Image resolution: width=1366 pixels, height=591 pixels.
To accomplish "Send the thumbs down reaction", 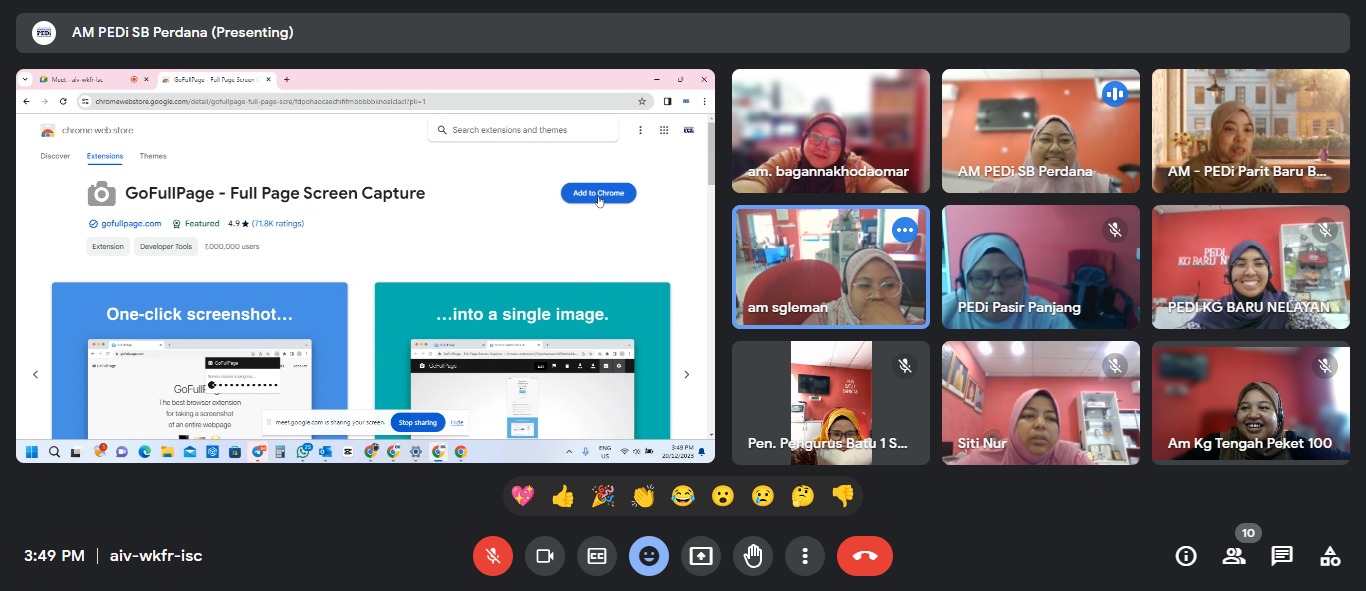I will pos(843,496).
